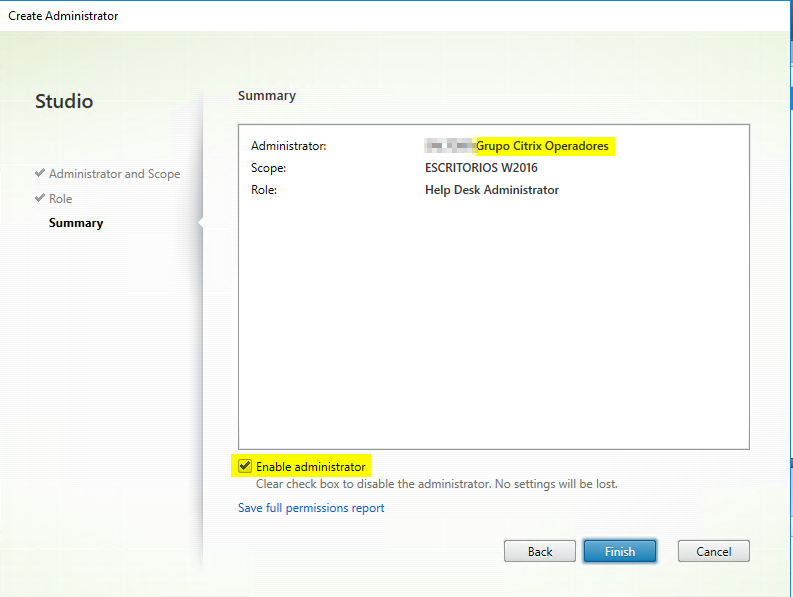This screenshot has width=793, height=597.
Task: Cancel the Create Administrator wizard
Action: (714, 551)
